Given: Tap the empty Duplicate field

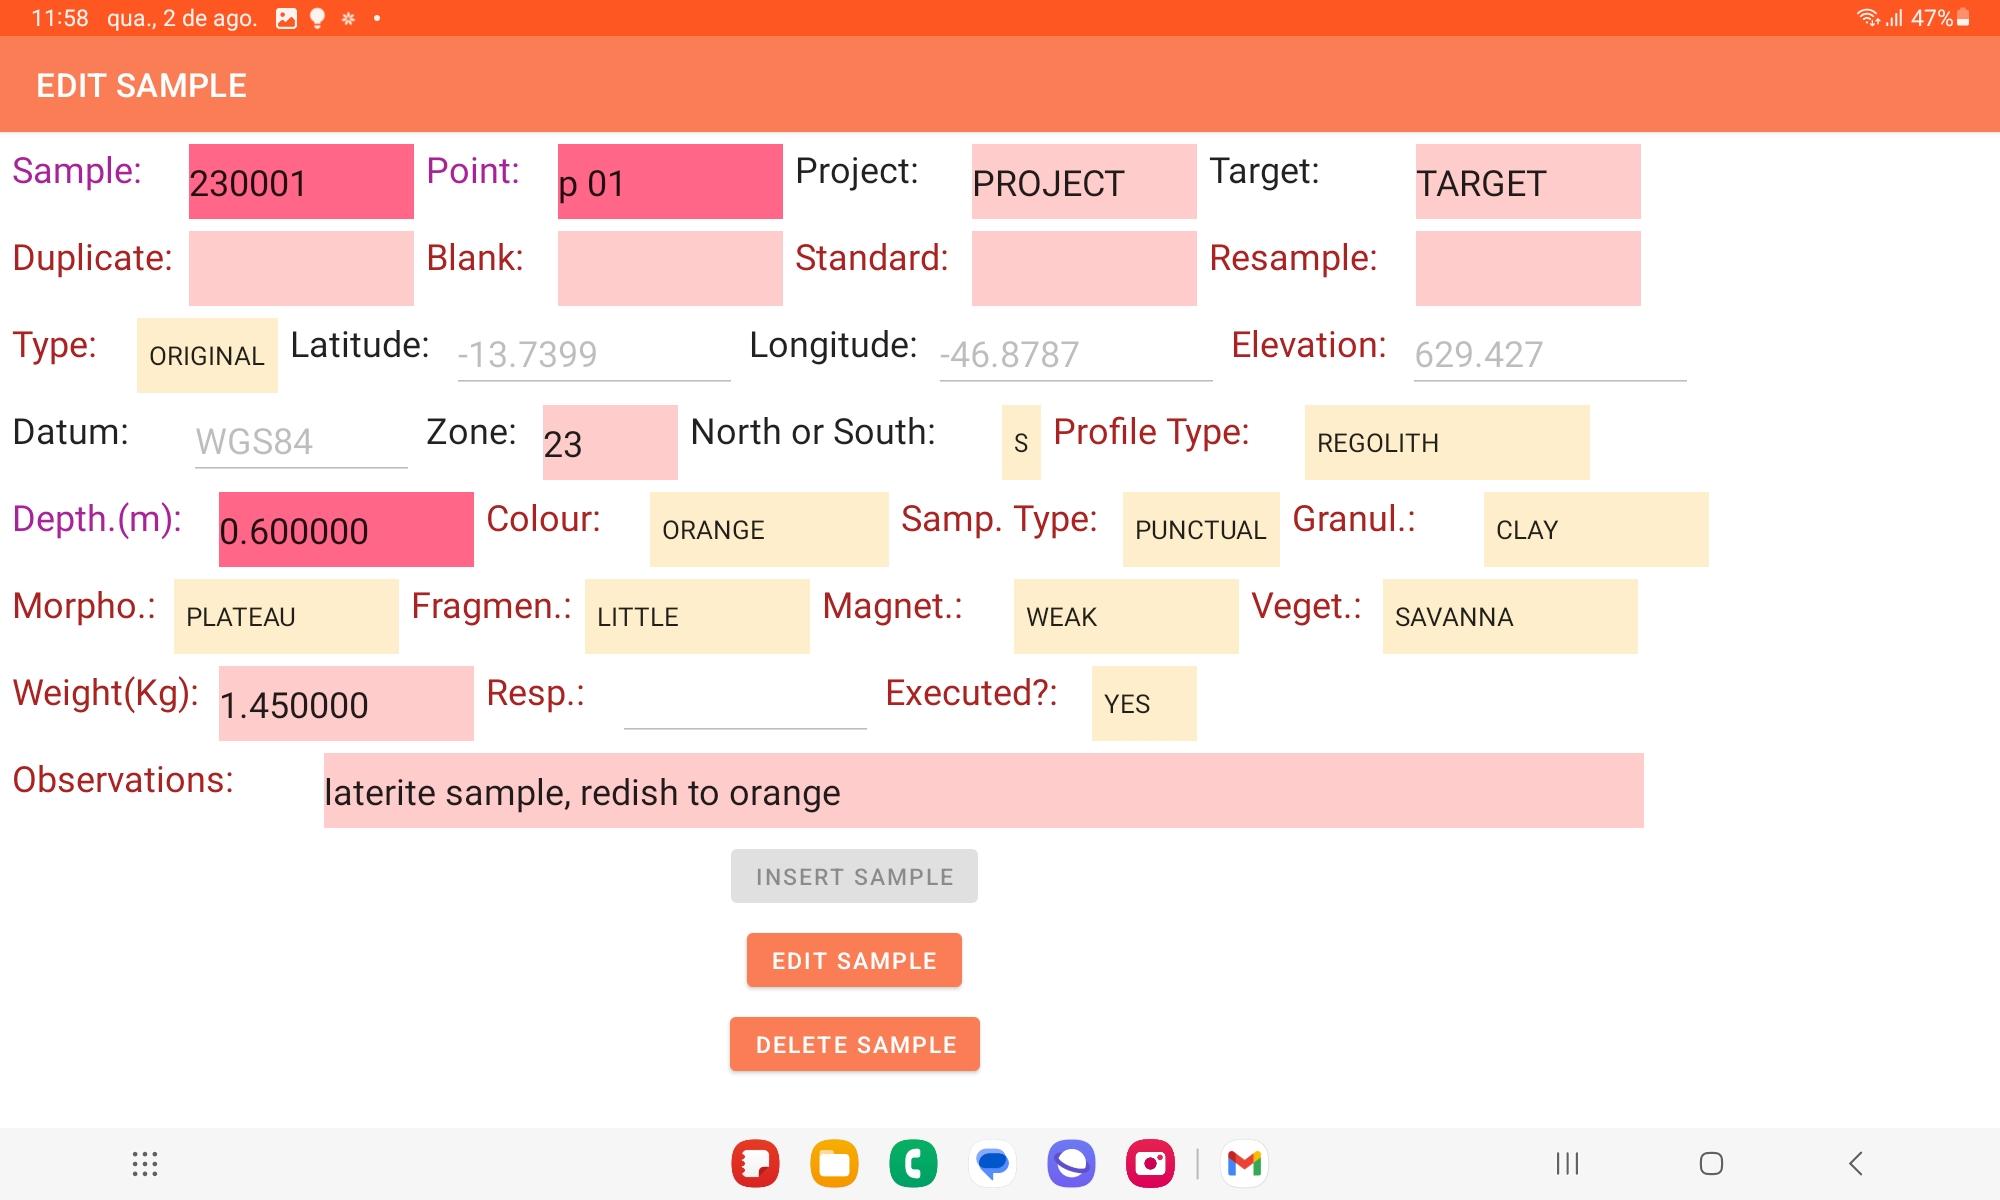Looking at the screenshot, I should click(301, 268).
